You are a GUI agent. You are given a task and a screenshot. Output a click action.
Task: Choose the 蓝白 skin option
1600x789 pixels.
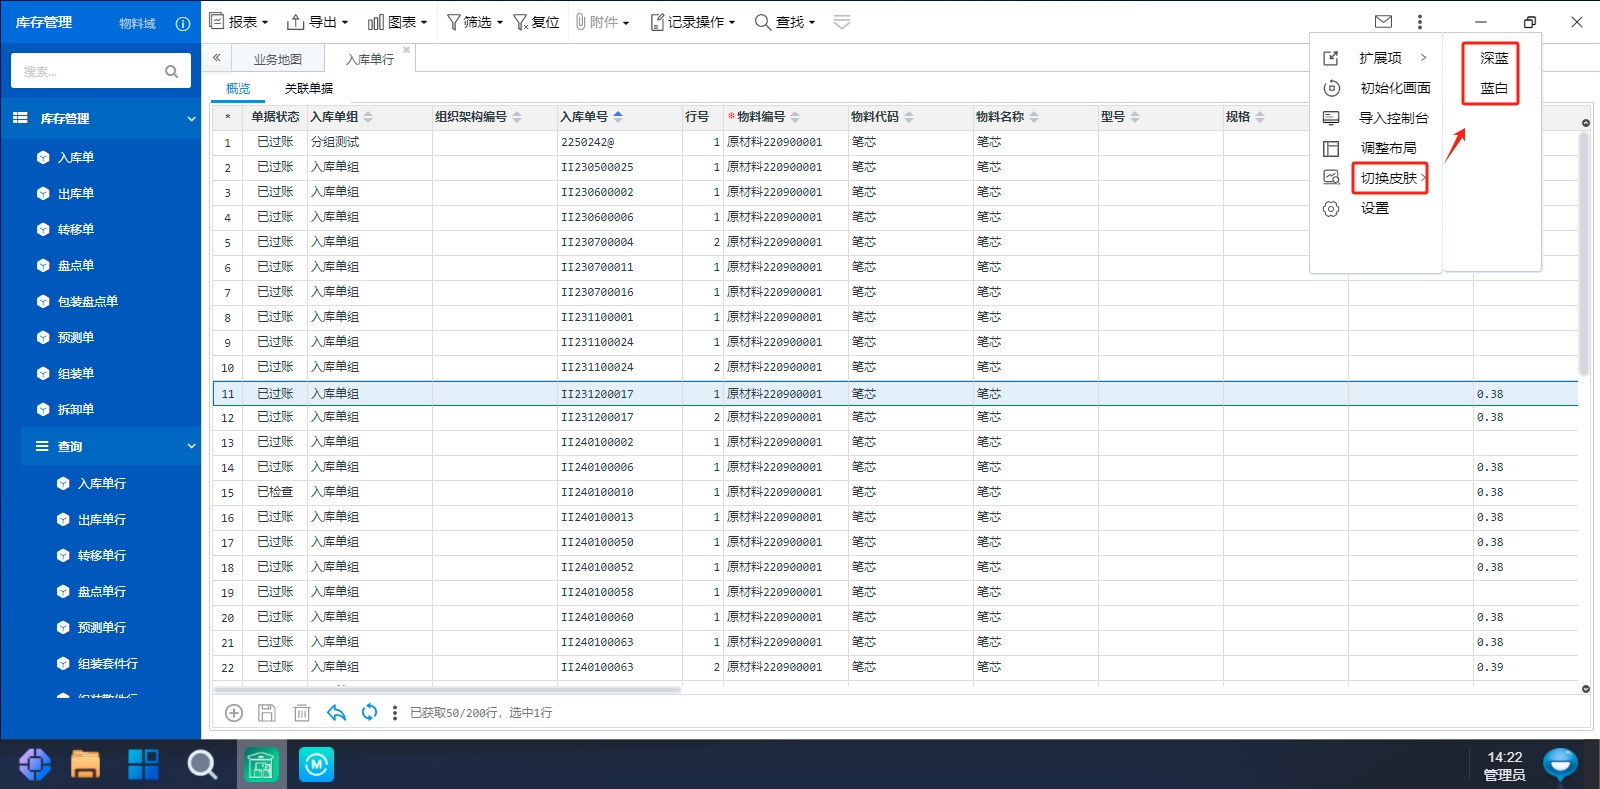1494,88
